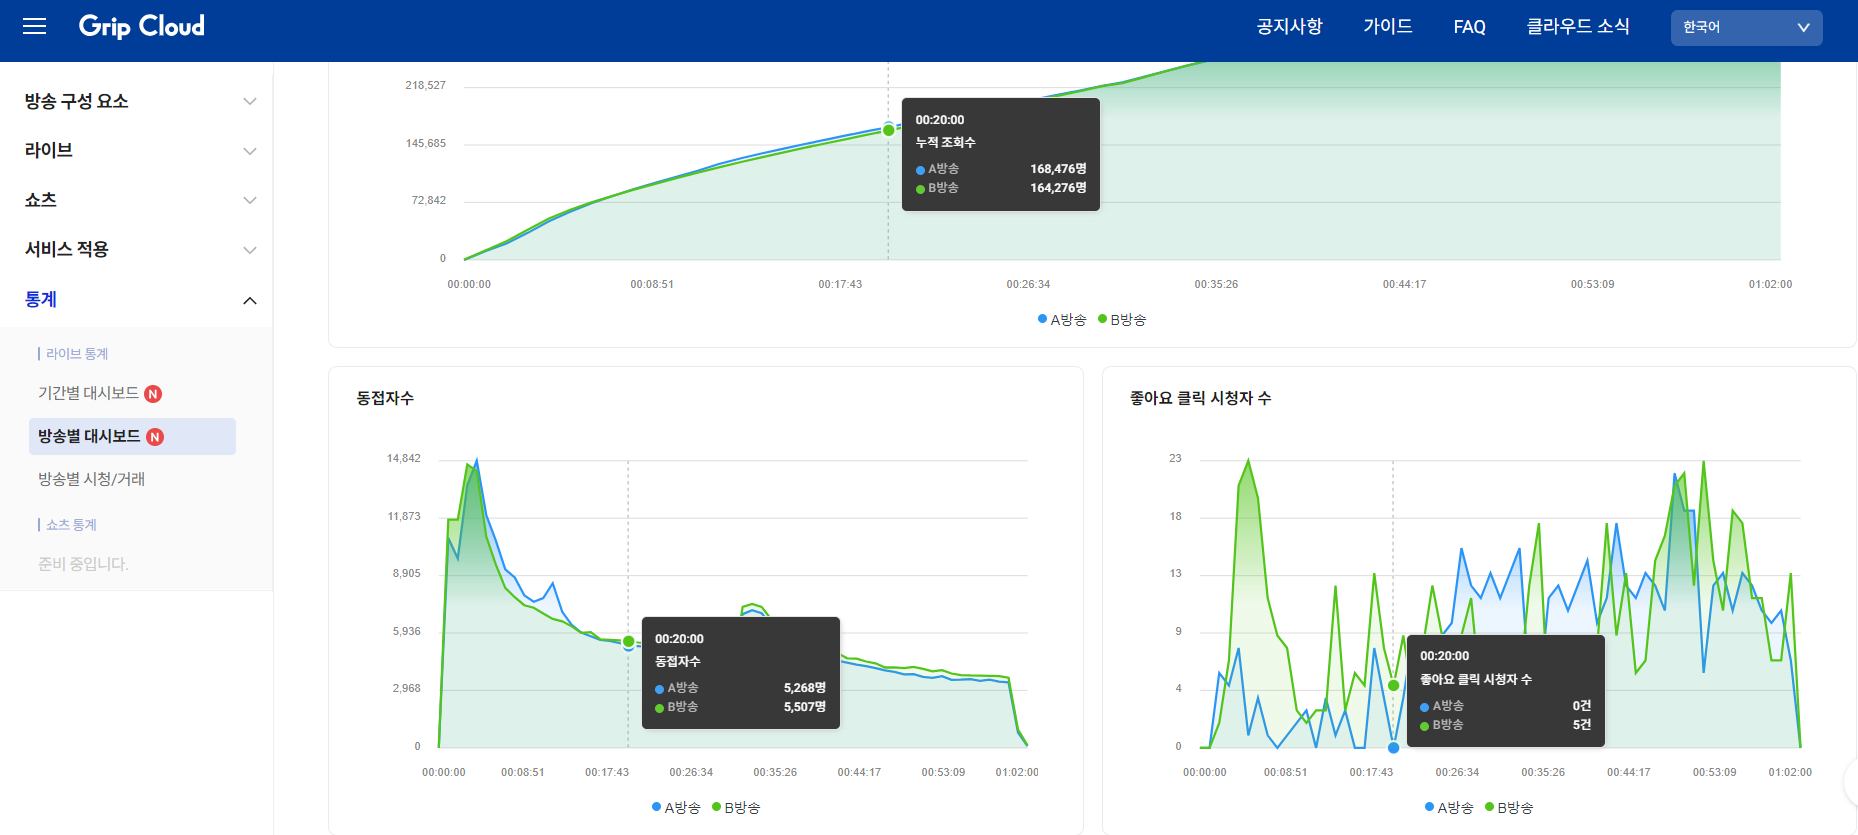Go to the FAQ page

point(1469,27)
